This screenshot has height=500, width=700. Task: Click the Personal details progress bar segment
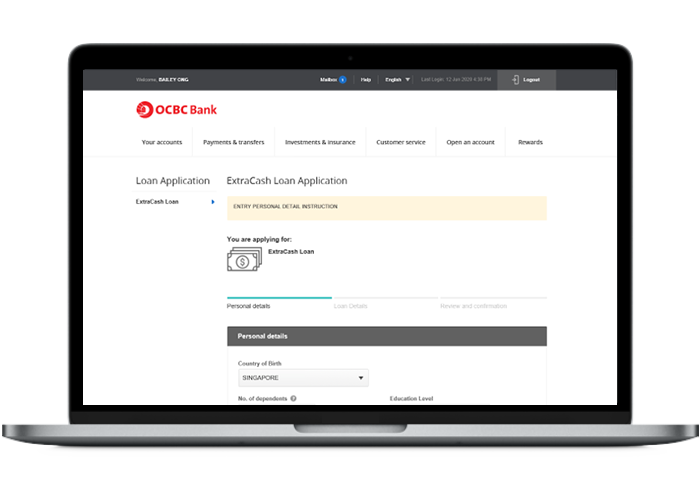[x=279, y=297]
